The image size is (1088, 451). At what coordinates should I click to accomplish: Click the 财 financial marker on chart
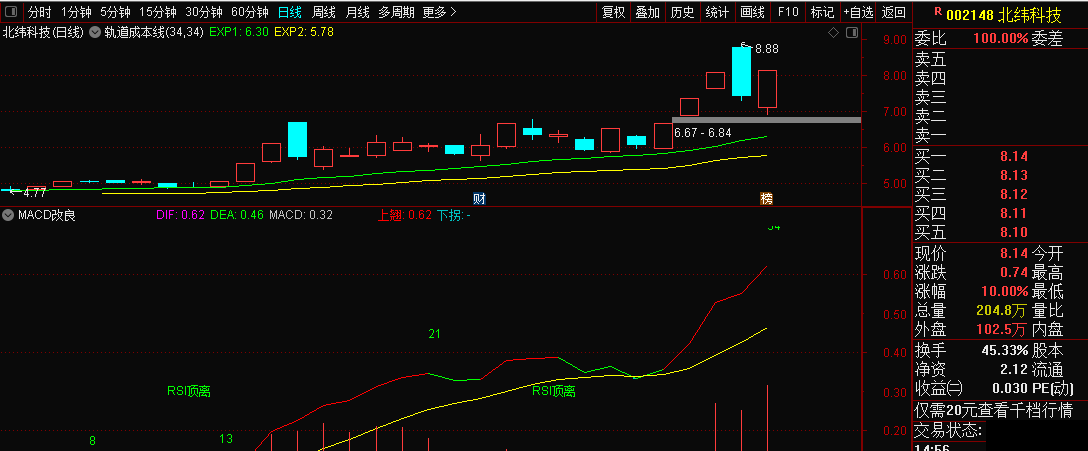pyautogui.click(x=479, y=198)
